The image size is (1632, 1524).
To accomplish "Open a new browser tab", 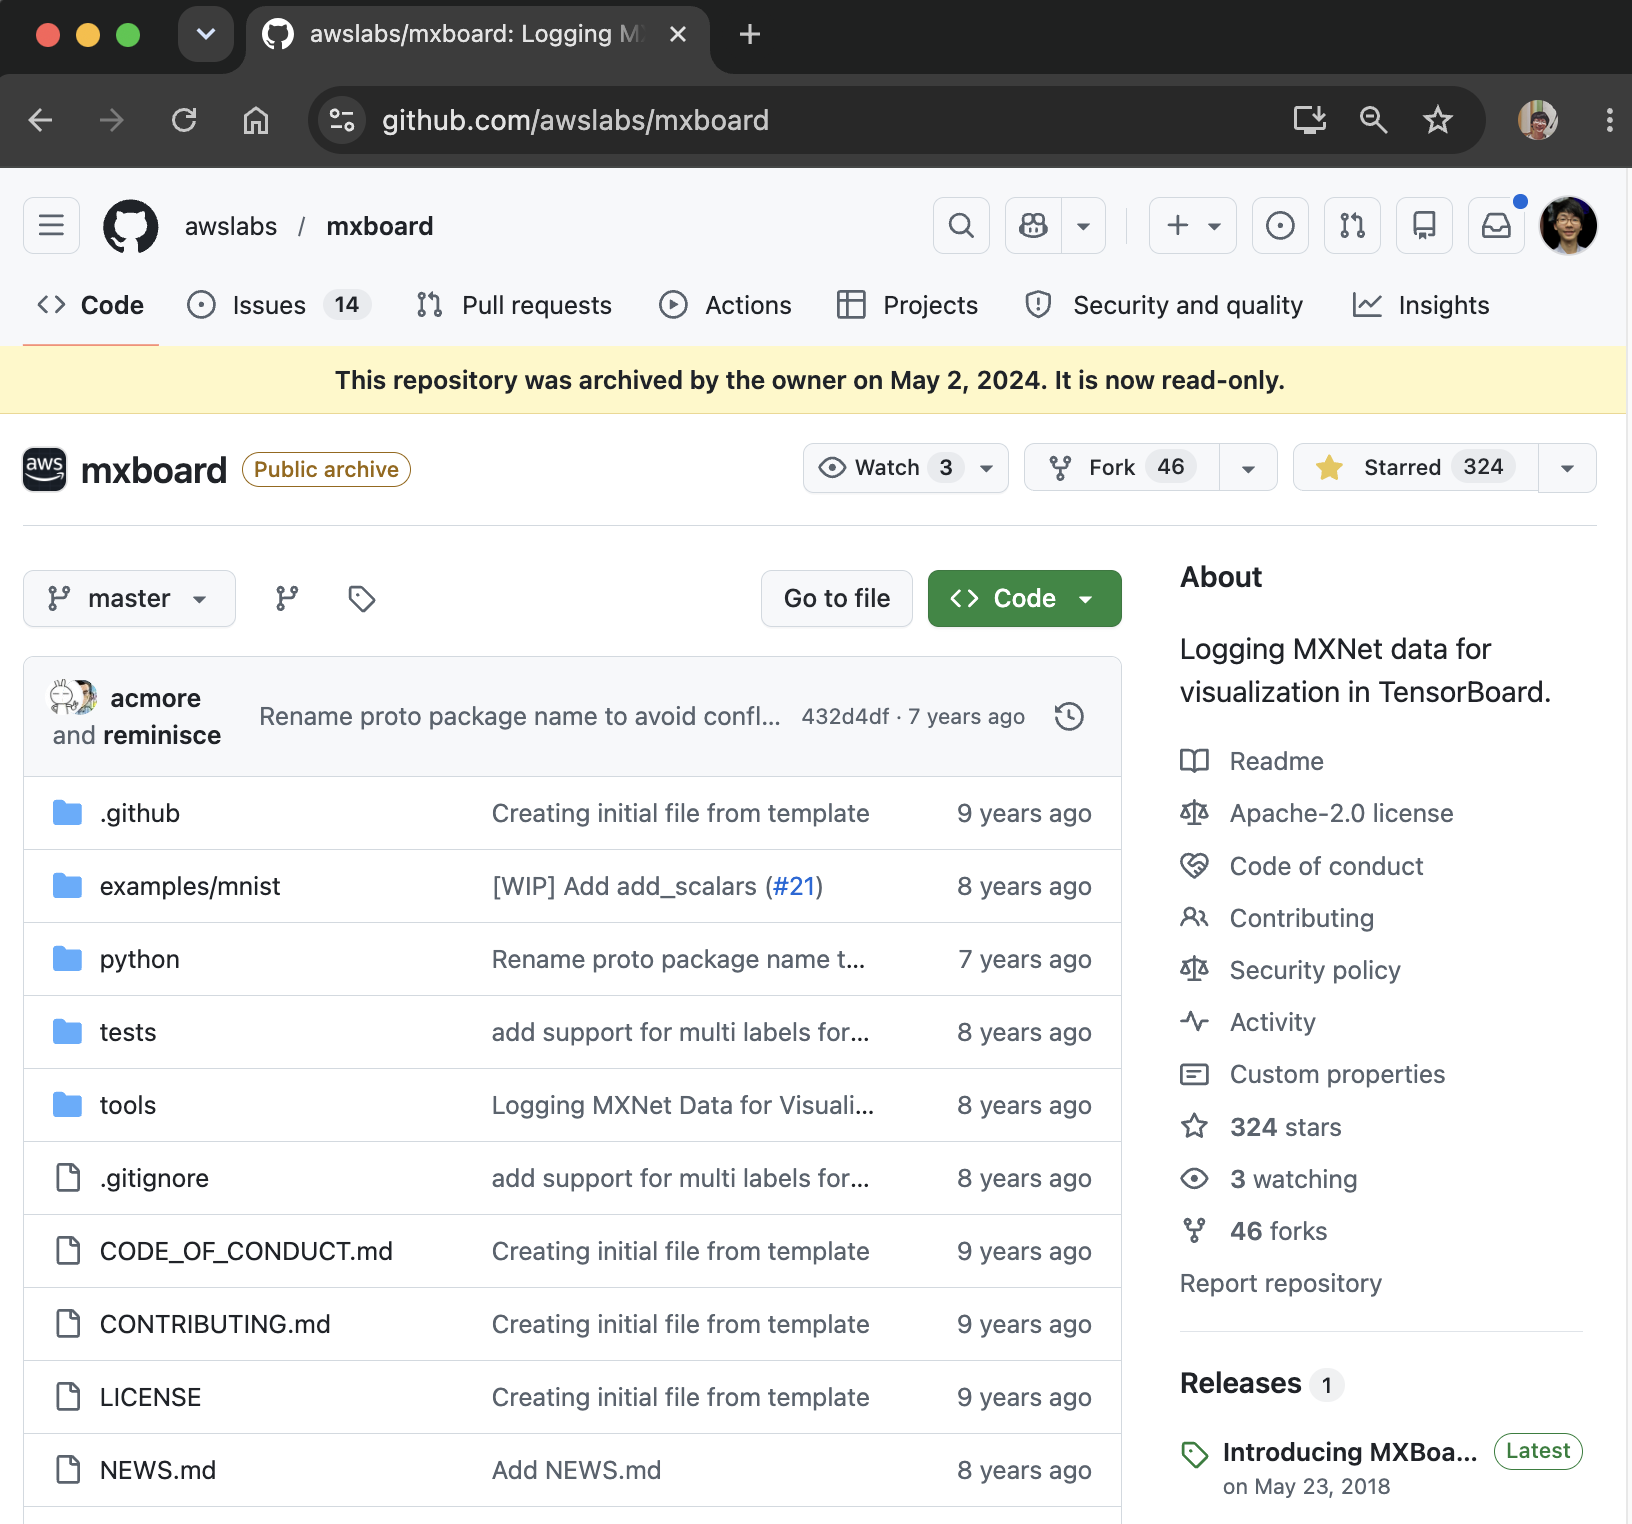I will point(750,34).
